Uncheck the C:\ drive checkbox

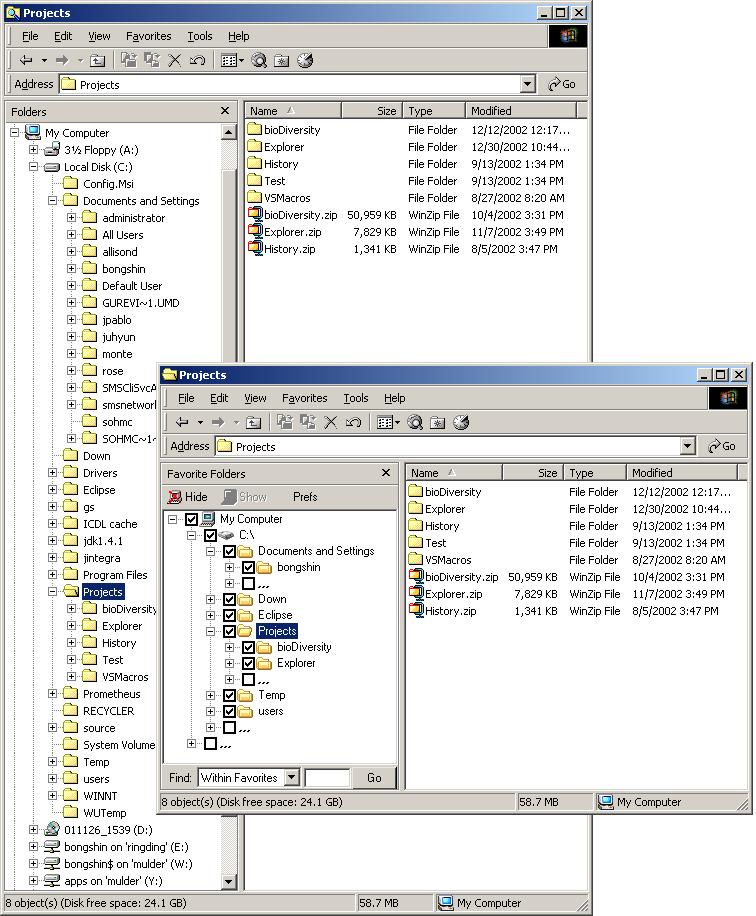pyautogui.click(x=210, y=535)
